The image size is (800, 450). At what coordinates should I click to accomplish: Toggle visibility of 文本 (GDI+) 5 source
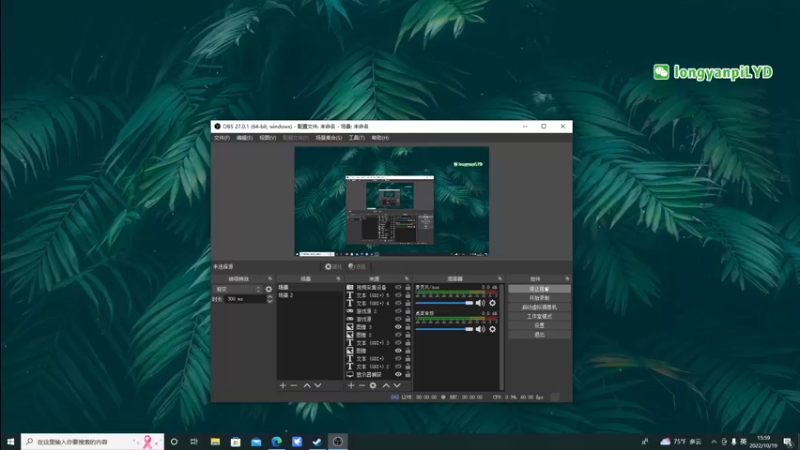tap(398, 295)
